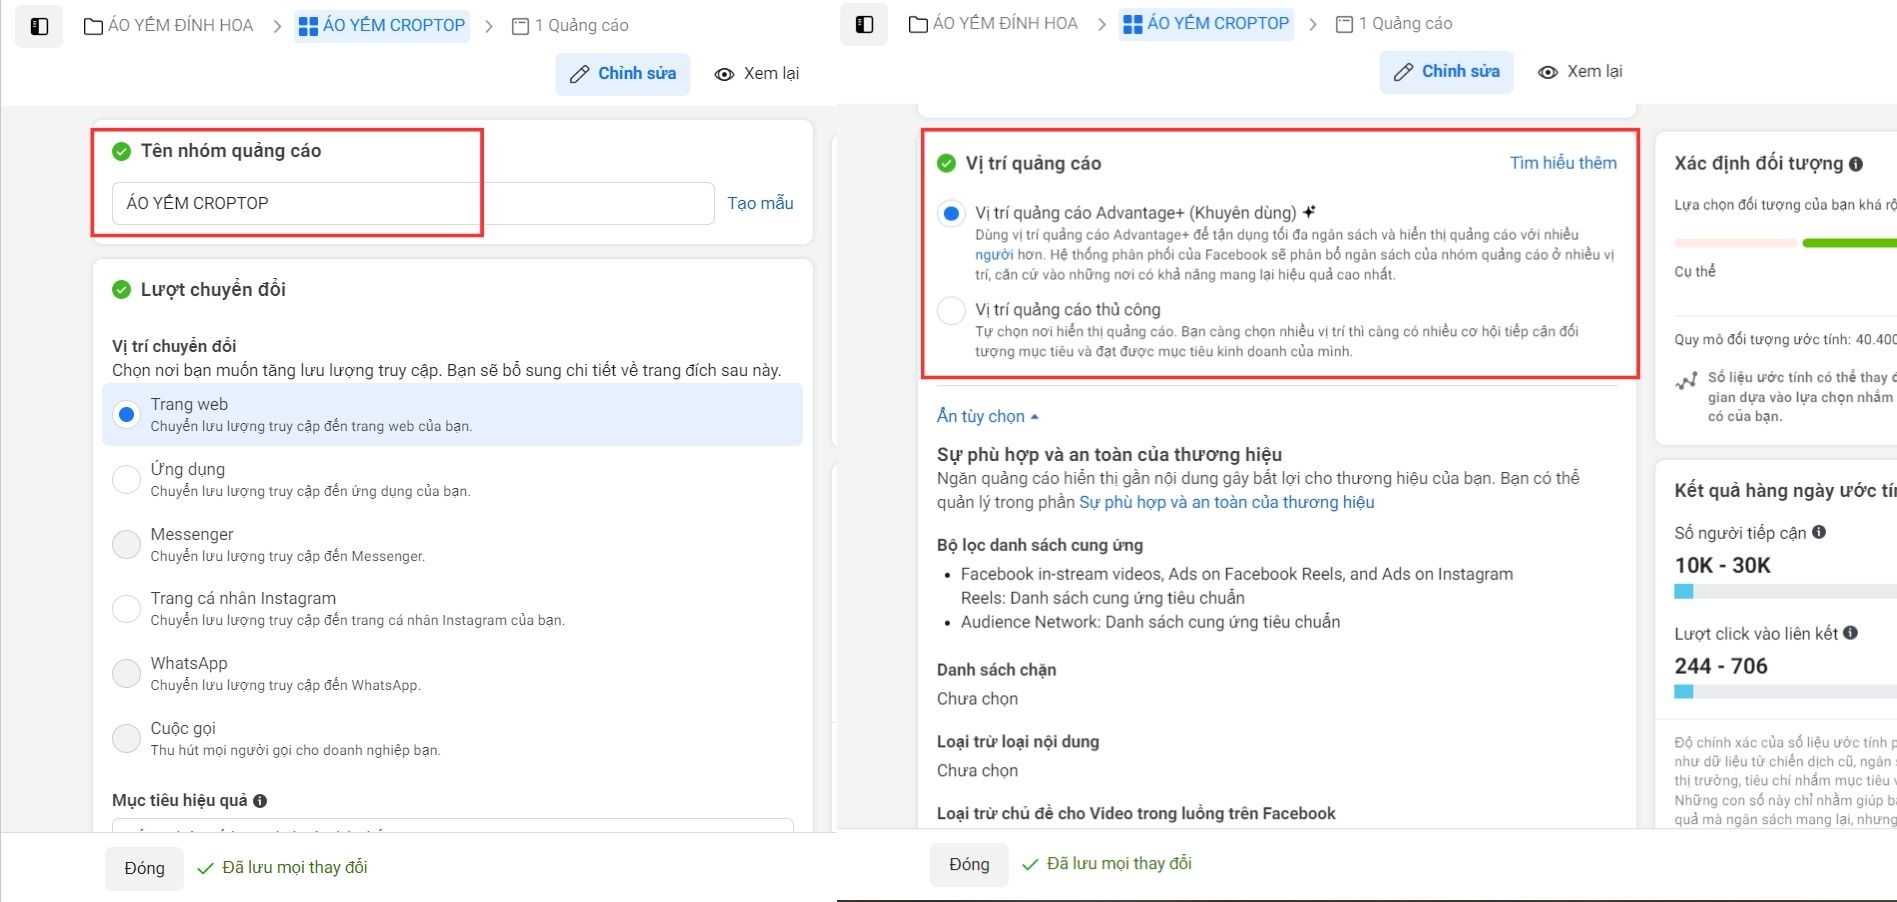Viewport: 1897px width, 902px height.
Task: Click 'Cụ thể' label under audience gauge
Action: (x=1694, y=271)
